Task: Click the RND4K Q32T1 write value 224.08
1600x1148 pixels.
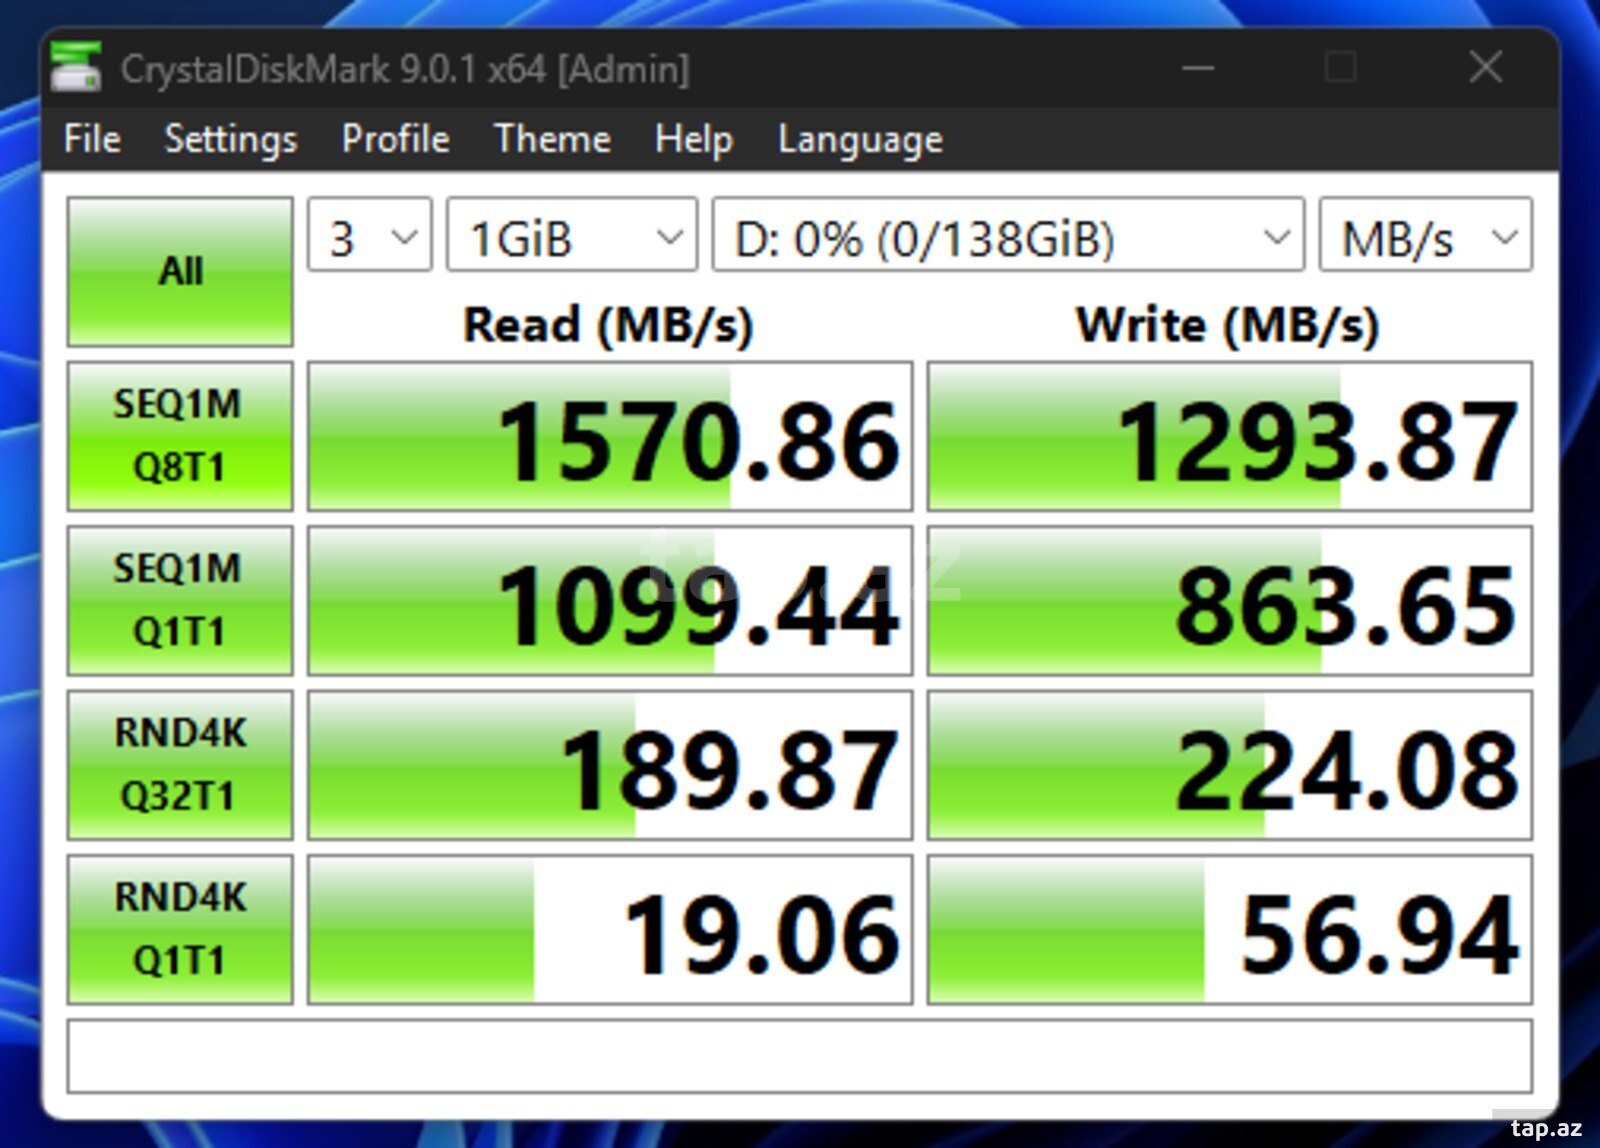Action: pos(1230,765)
